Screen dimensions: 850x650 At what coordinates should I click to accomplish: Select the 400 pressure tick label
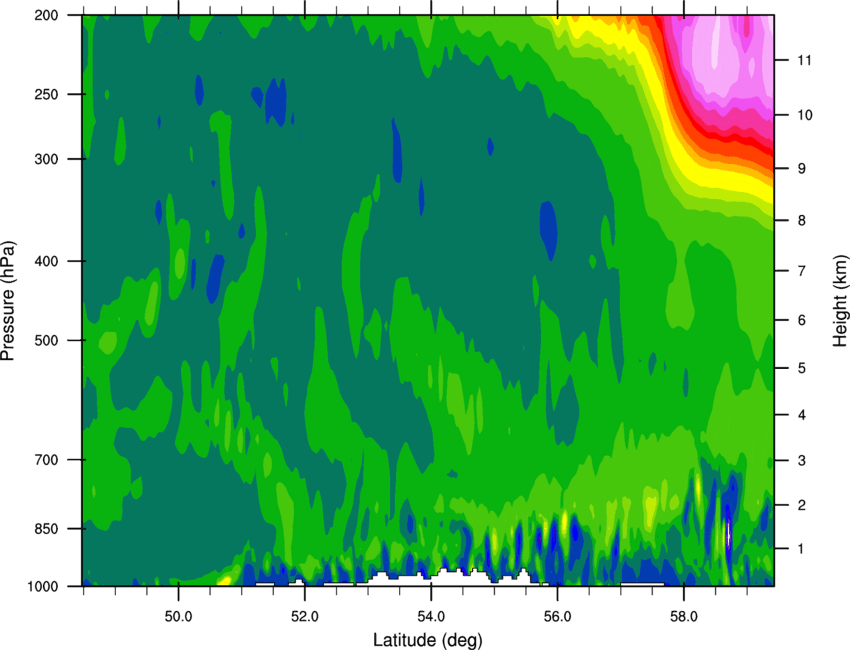tap(46, 261)
